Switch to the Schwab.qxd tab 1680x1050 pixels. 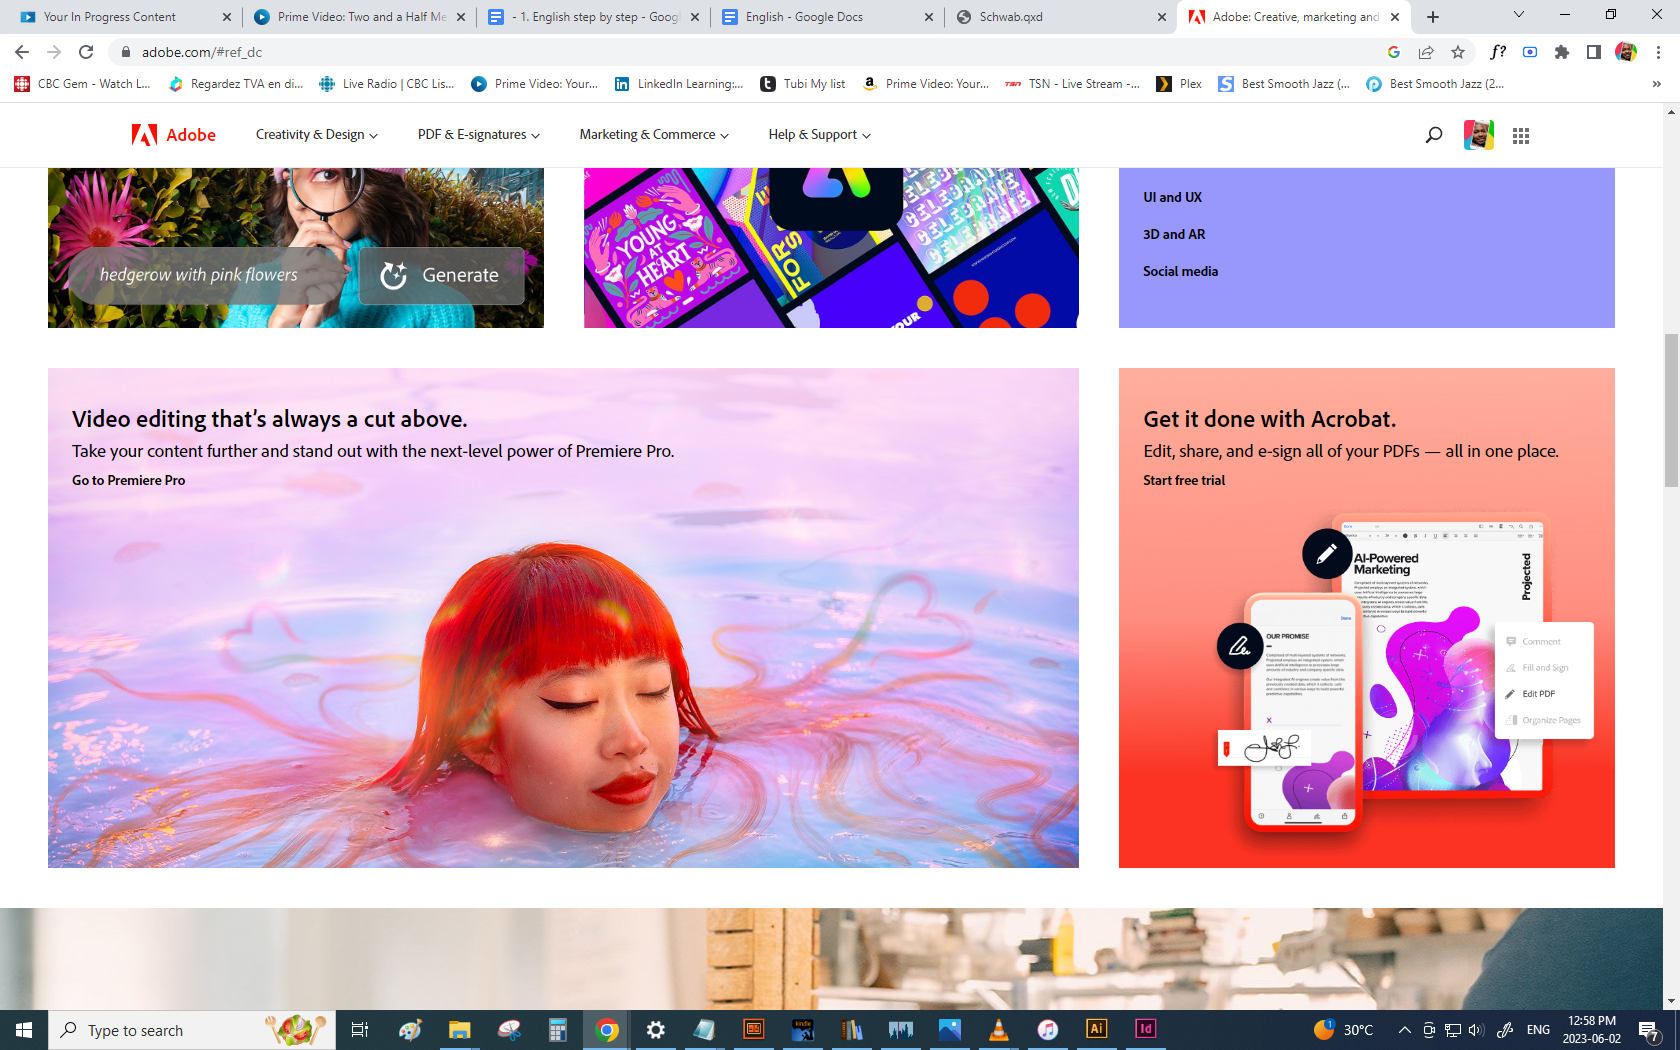click(1058, 17)
